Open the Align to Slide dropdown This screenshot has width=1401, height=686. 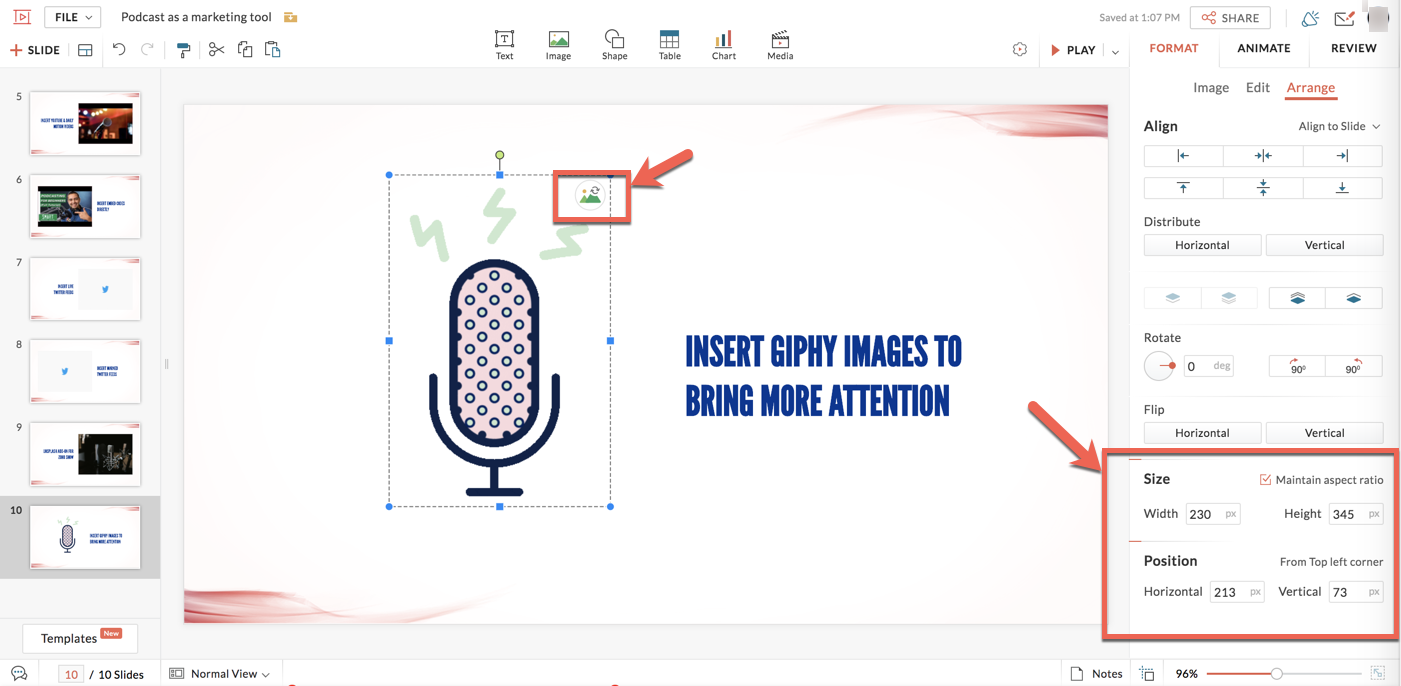1339,127
